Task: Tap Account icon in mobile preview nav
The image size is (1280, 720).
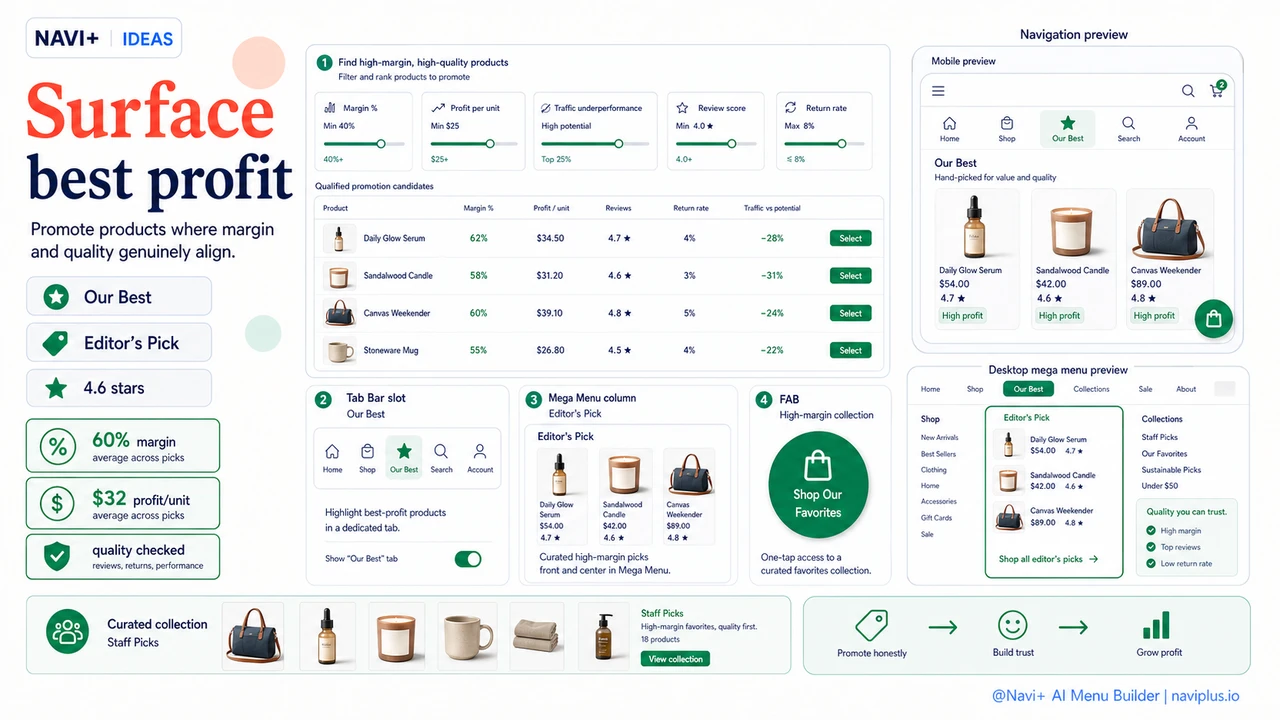Action: 1191,123
